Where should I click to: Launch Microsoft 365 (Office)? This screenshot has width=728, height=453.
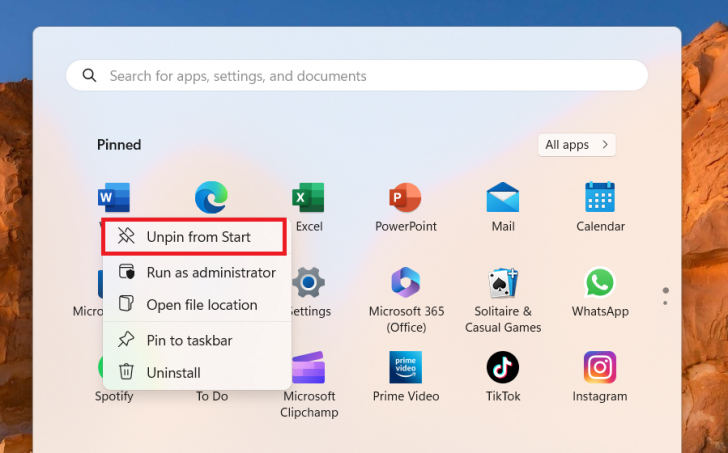click(405, 282)
